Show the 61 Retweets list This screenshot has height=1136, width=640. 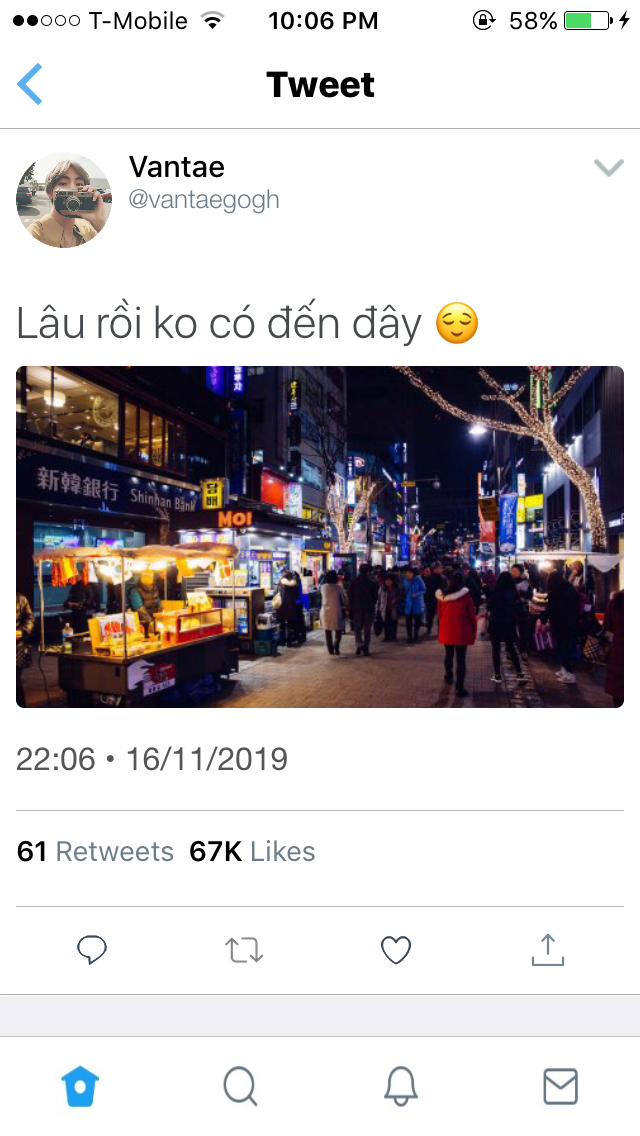click(95, 851)
